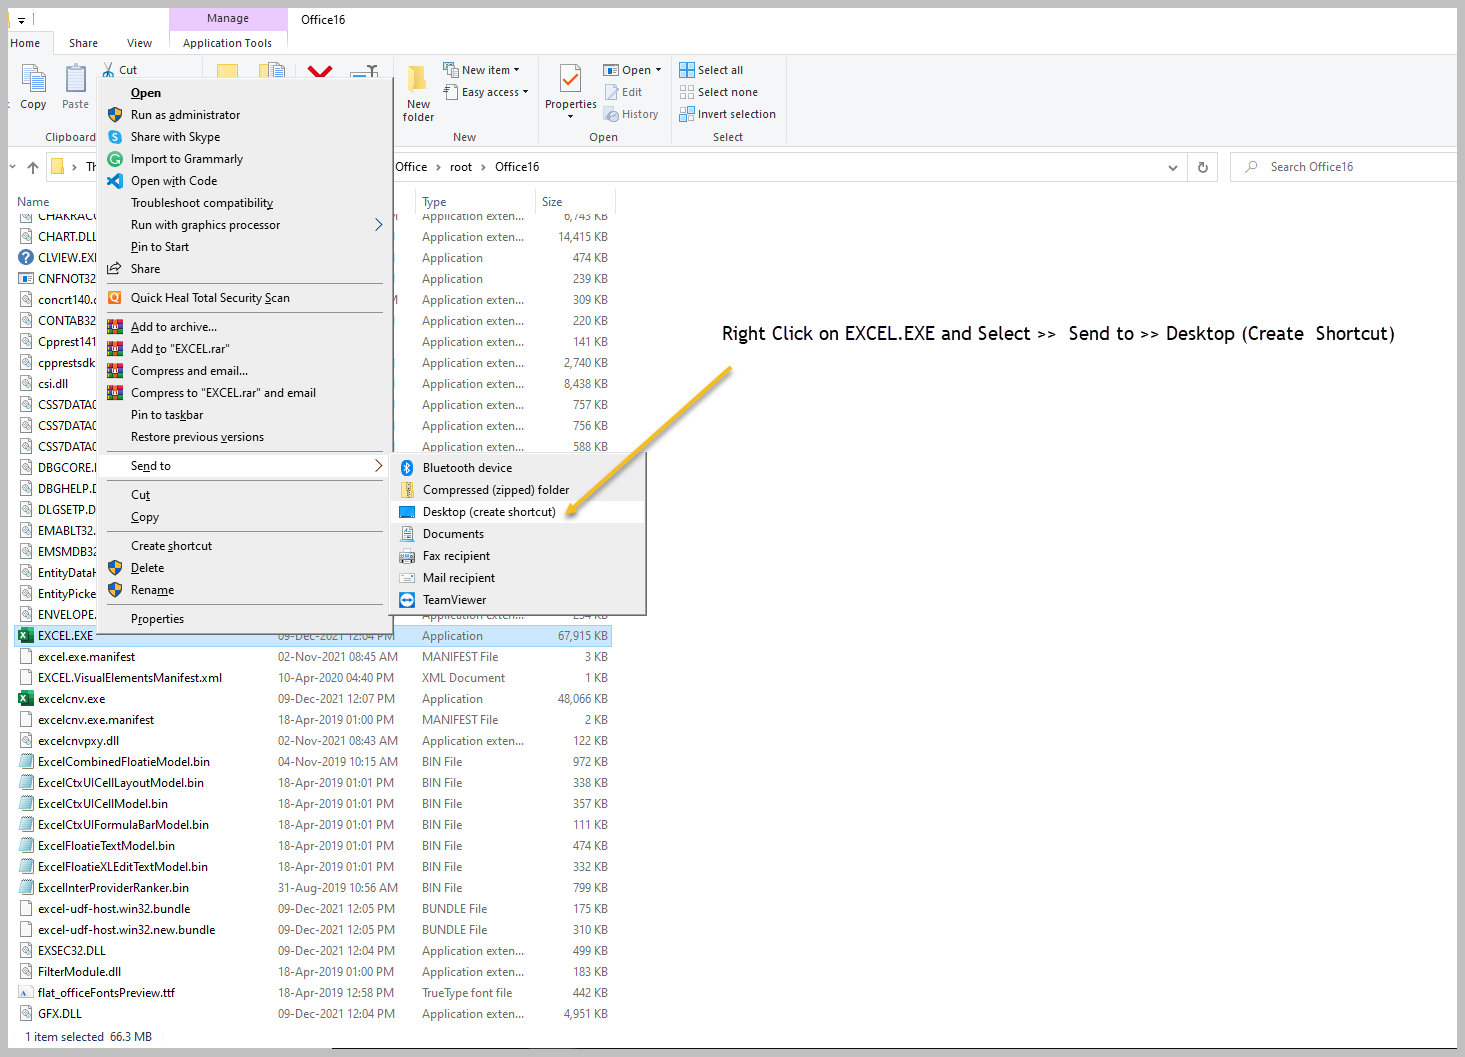Select ExcelInterProviderRanker.bin file

coord(313,888)
